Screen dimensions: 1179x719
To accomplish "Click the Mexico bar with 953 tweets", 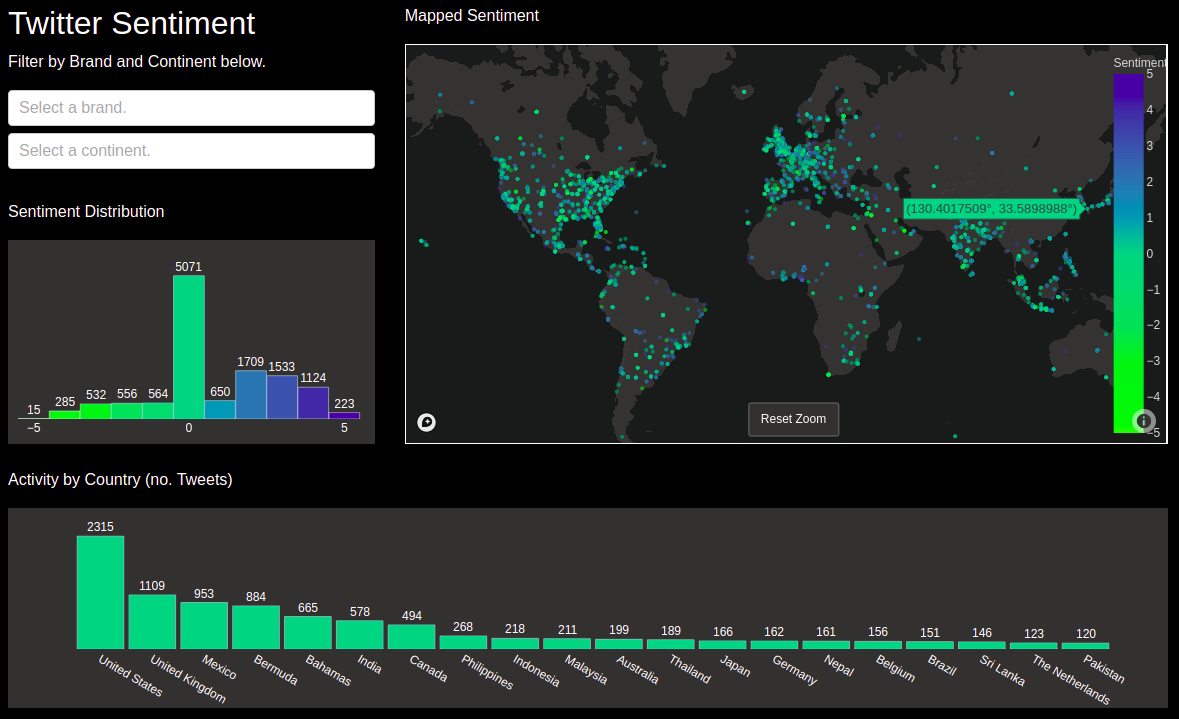I will tap(204, 625).
